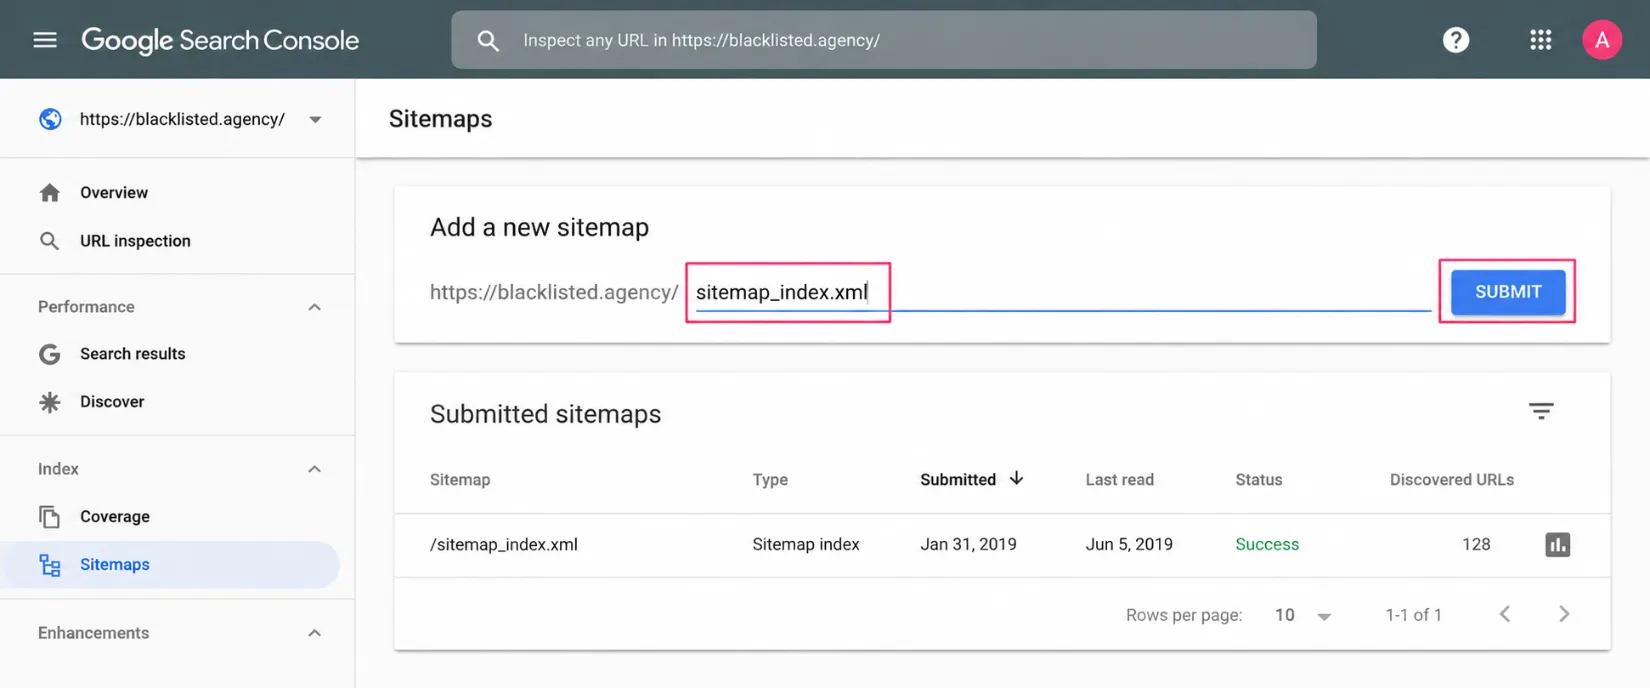Open the filter icon for submitted sitemaps

pos(1541,411)
